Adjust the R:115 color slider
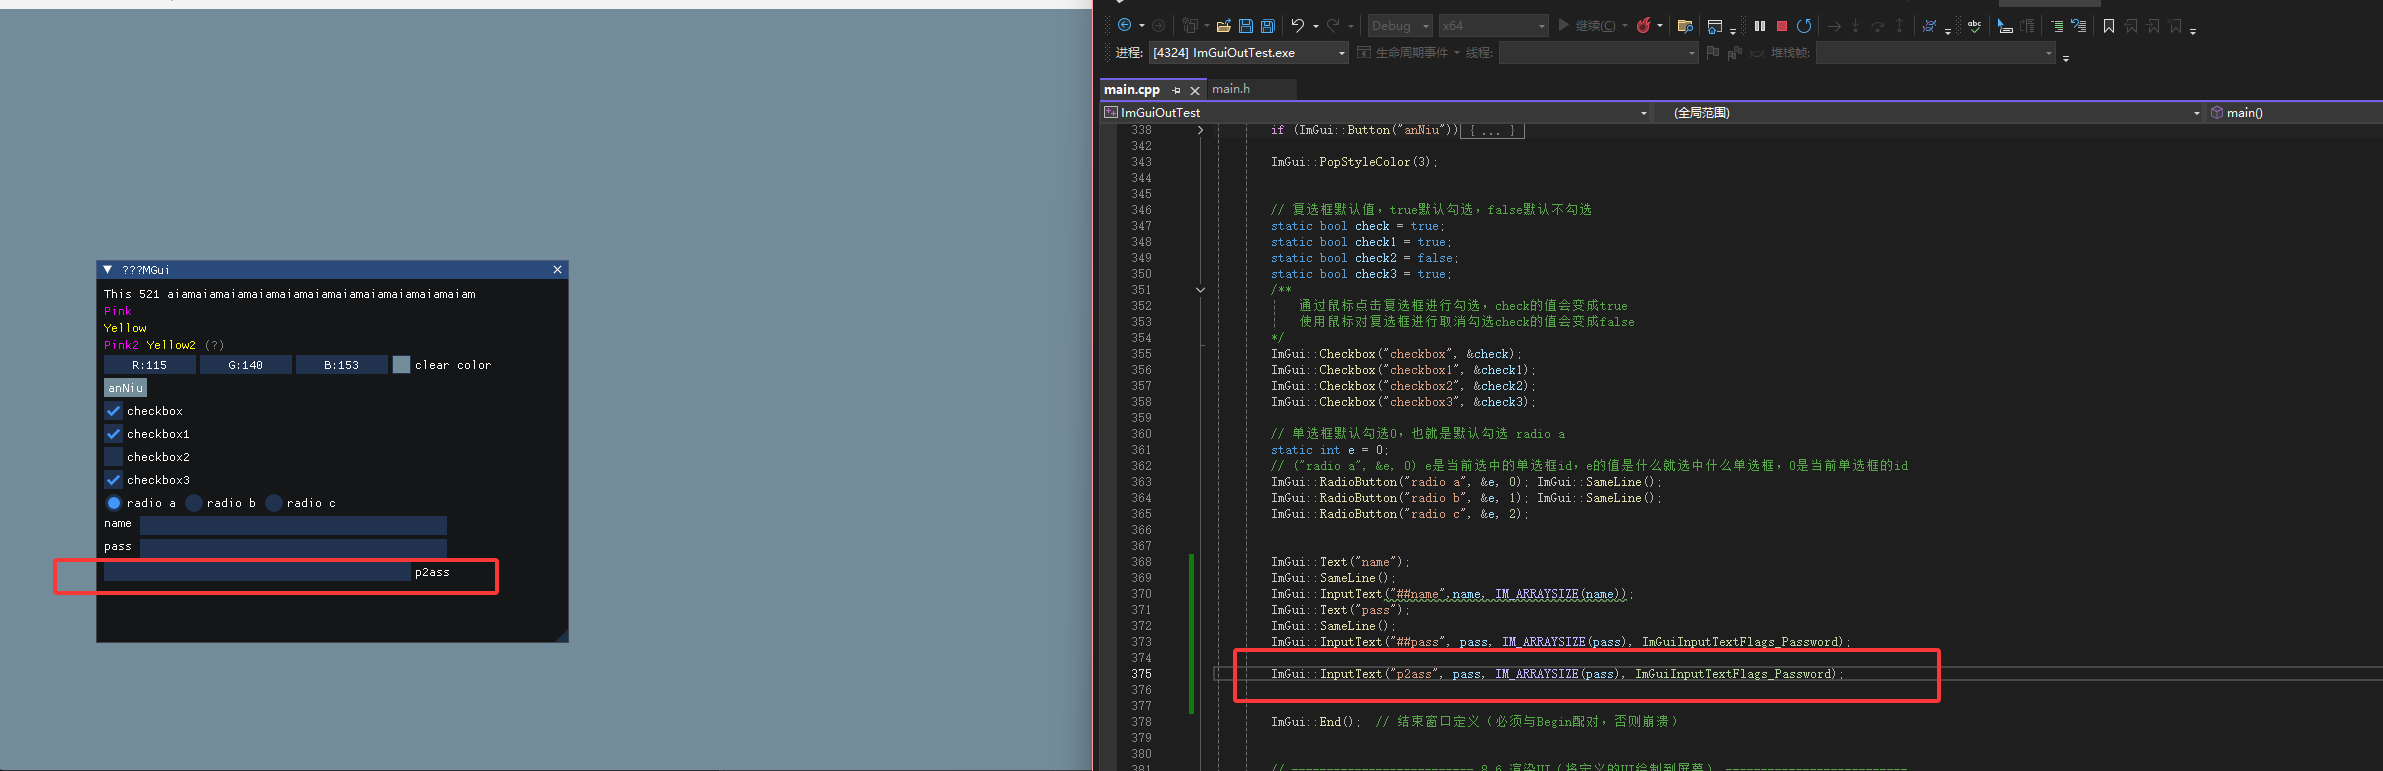Screen dimensions: 2383x771 click(150, 365)
